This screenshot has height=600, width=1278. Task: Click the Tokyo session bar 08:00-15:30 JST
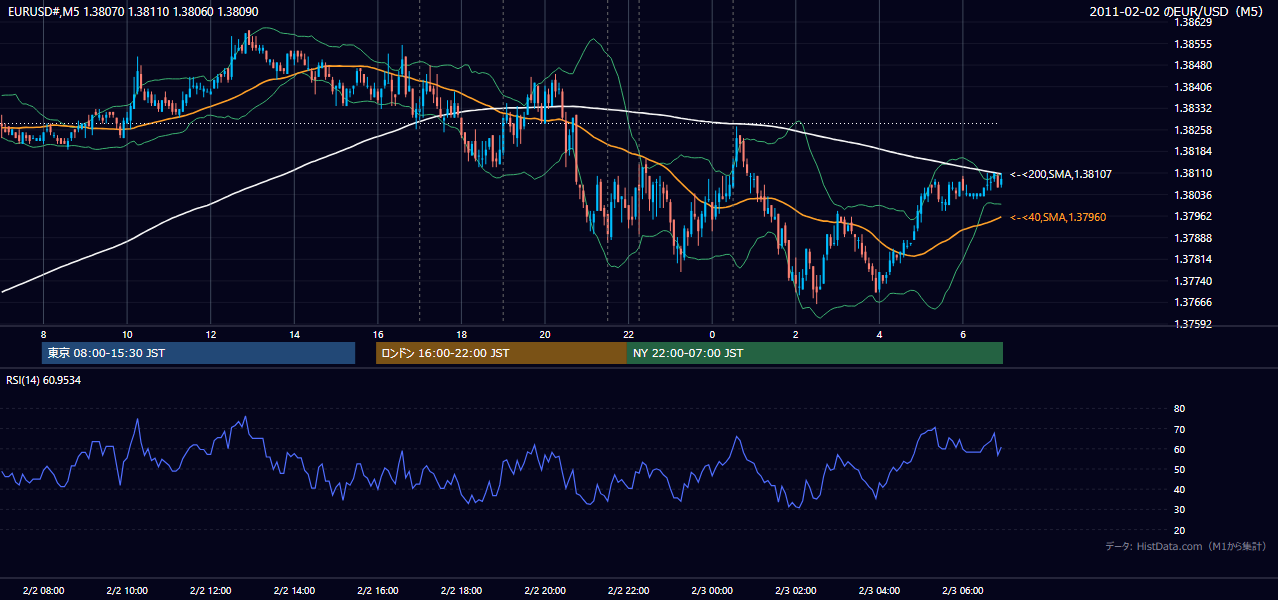[x=199, y=353]
